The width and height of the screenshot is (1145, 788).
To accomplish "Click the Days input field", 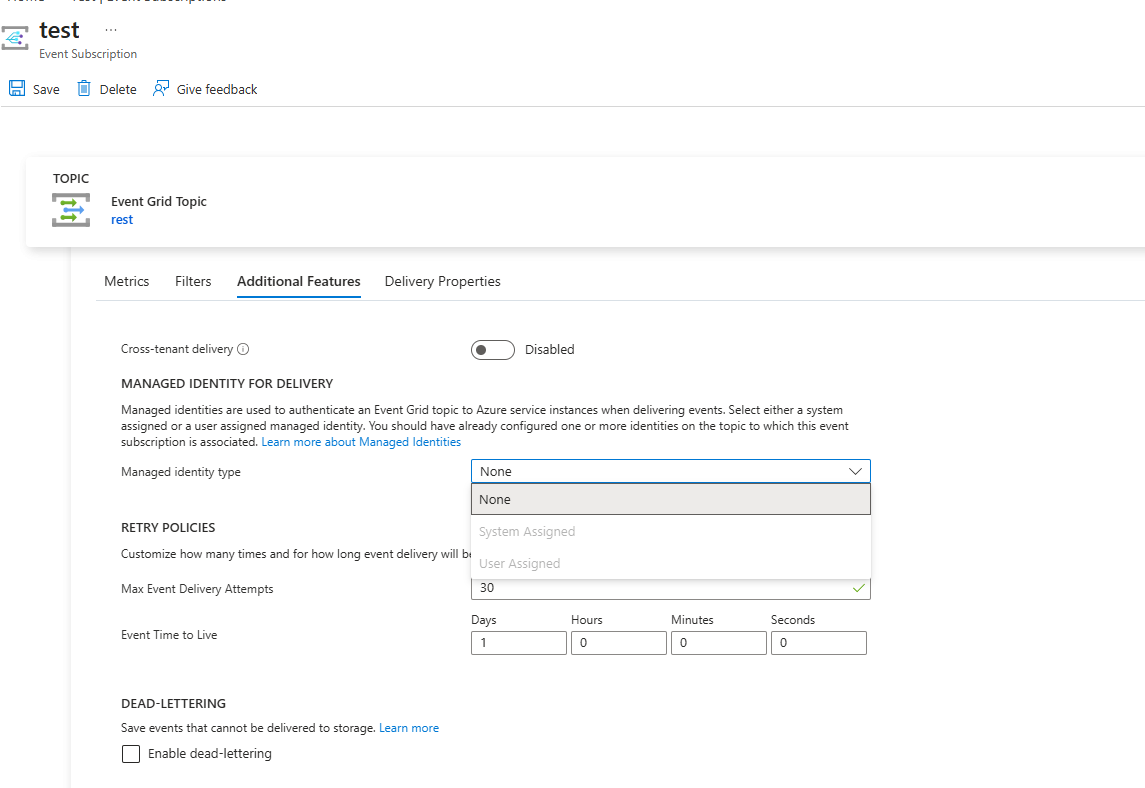I will click(x=518, y=643).
